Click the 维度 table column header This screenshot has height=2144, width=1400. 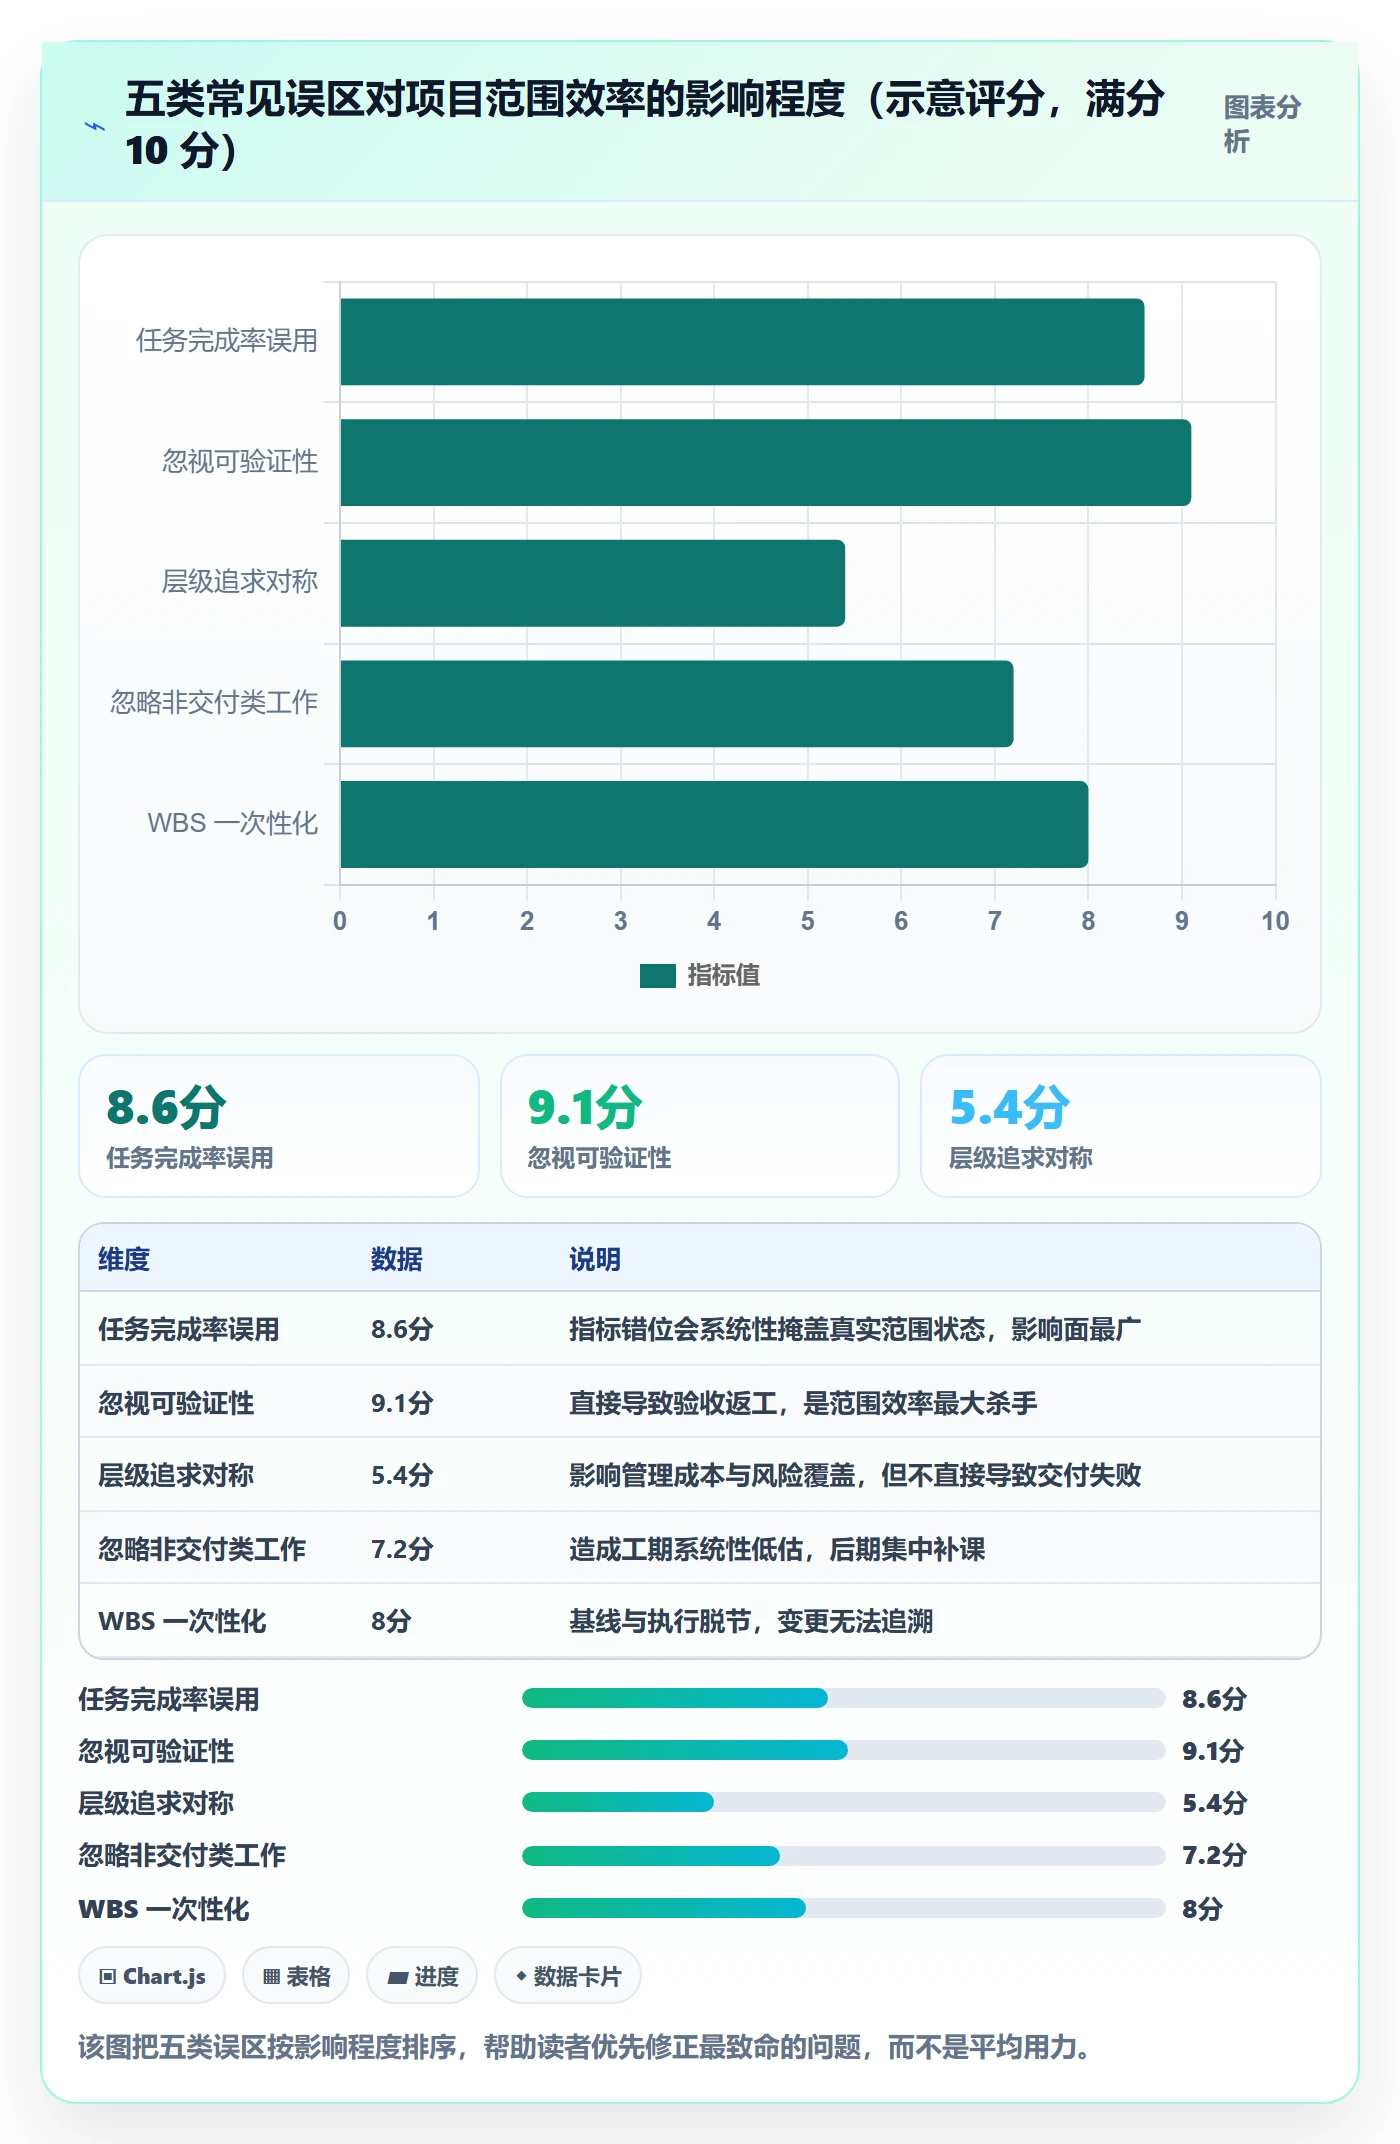coord(124,1259)
